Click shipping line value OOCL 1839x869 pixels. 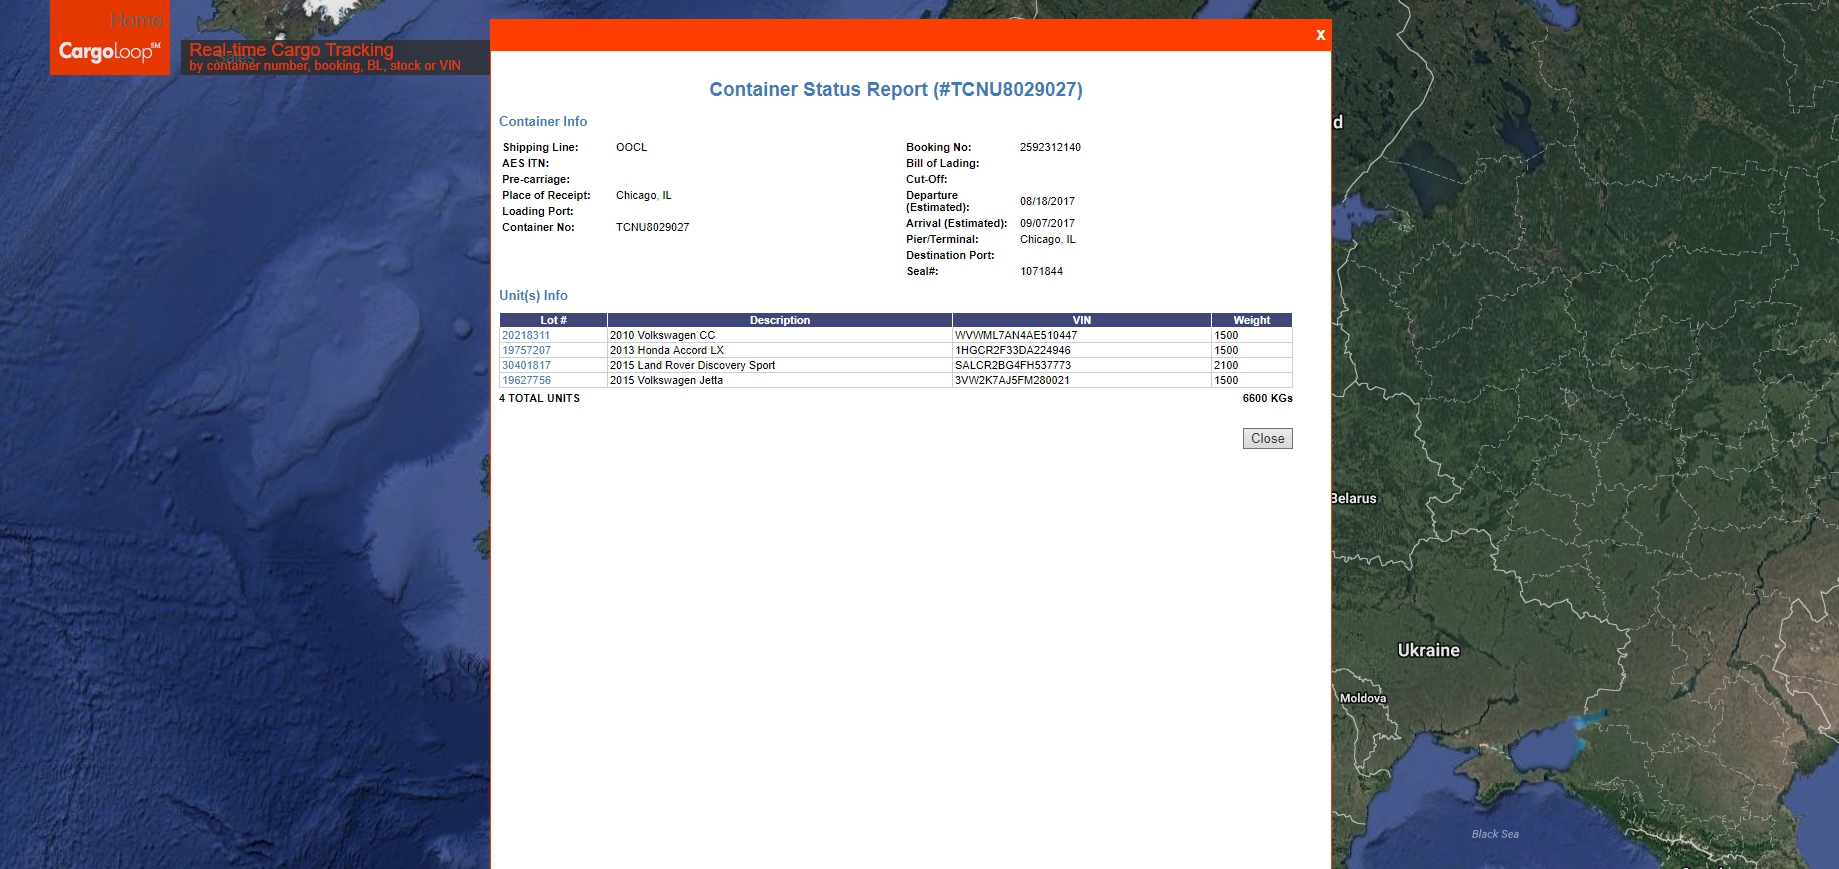(x=631, y=147)
